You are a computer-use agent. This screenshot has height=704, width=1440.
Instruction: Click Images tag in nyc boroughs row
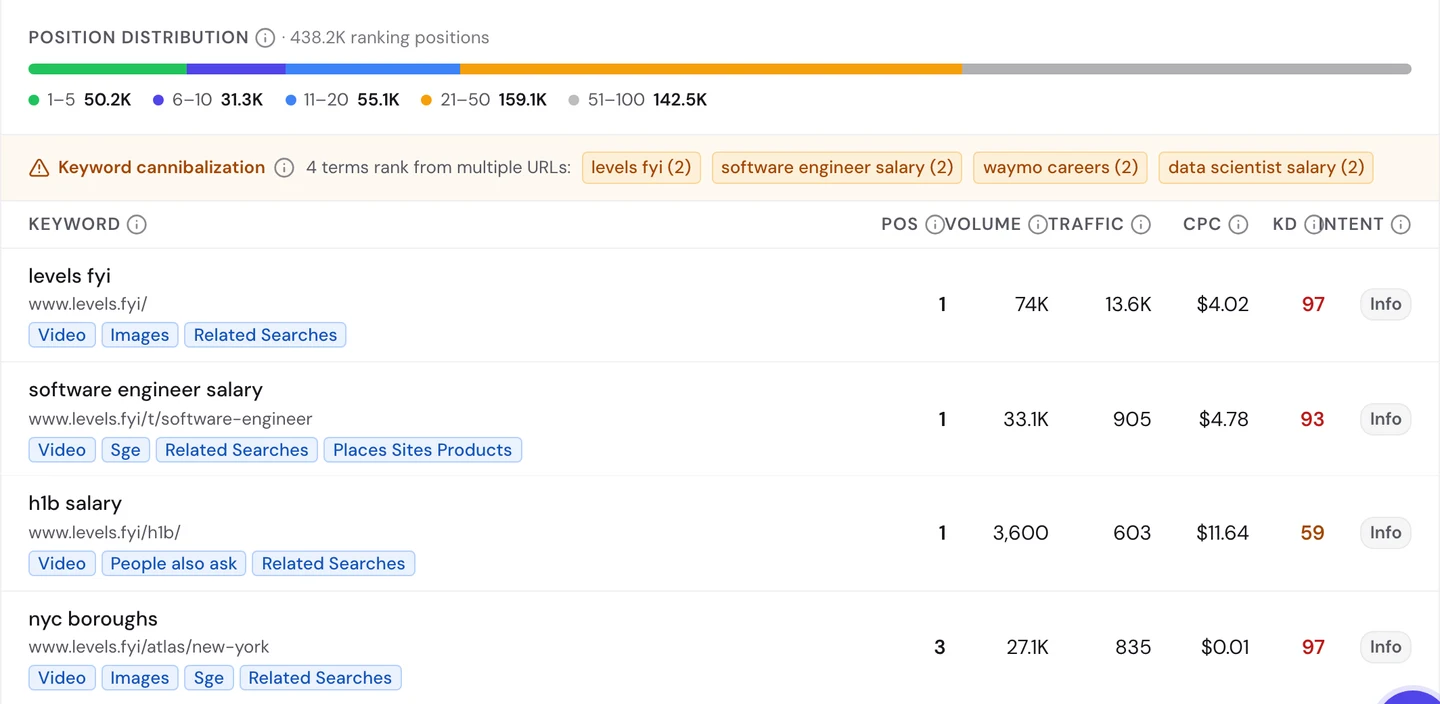(140, 678)
